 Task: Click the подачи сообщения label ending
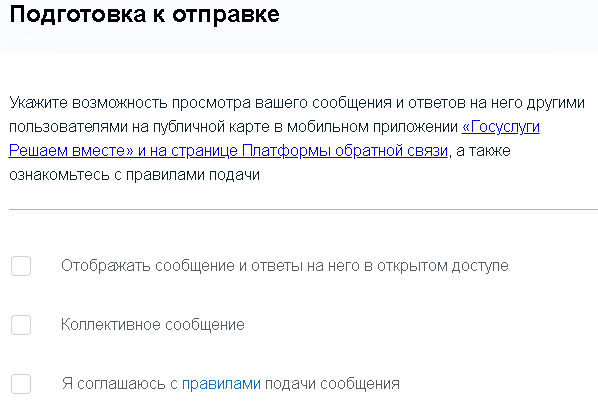[332, 384]
